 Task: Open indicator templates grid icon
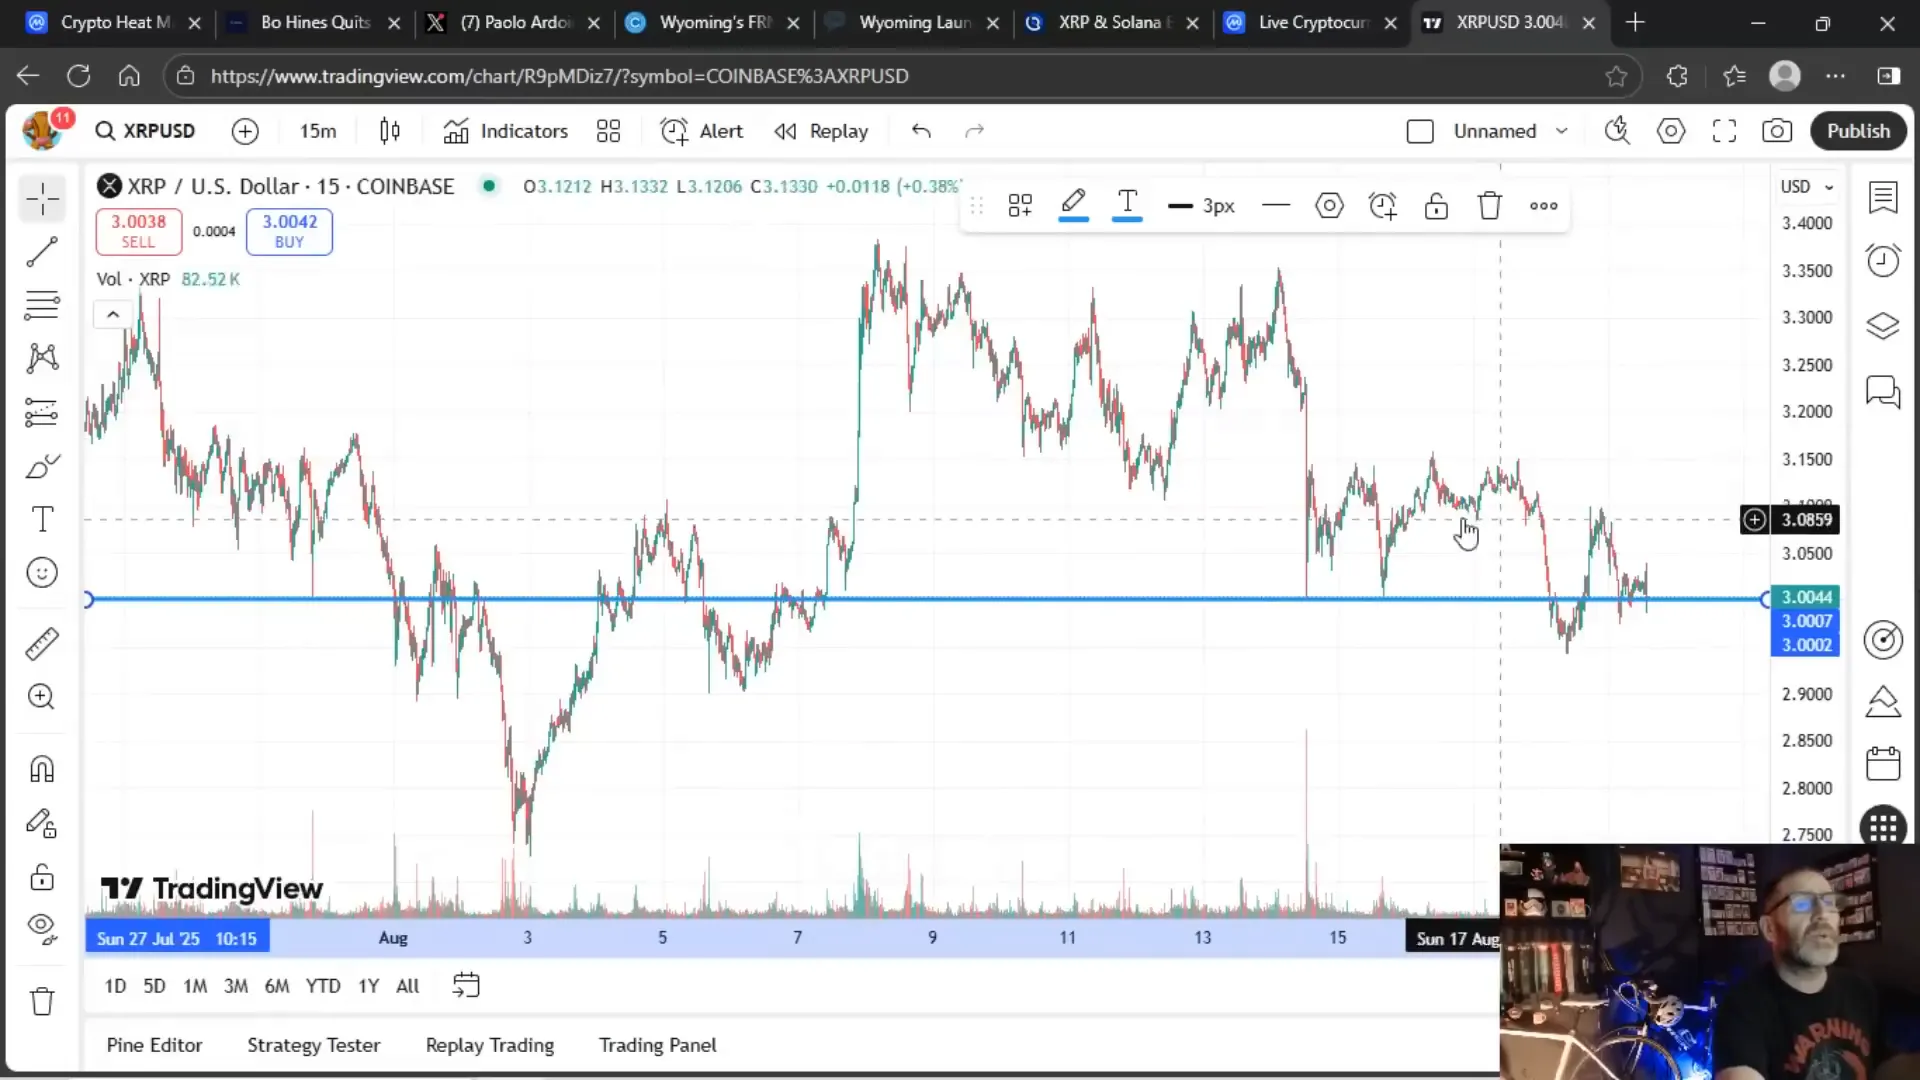pyautogui.click(x=608, y=131)
